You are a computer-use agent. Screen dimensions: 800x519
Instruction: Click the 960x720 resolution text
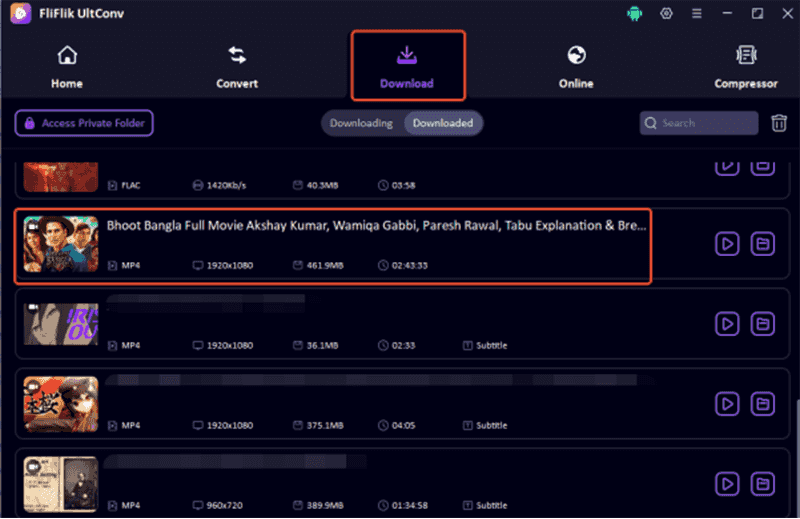click(x=224, y=505)
